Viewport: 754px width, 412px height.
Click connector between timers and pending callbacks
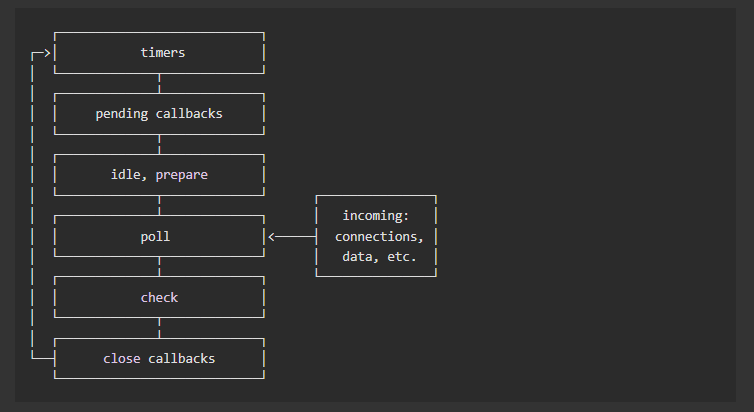coord(159,83)
